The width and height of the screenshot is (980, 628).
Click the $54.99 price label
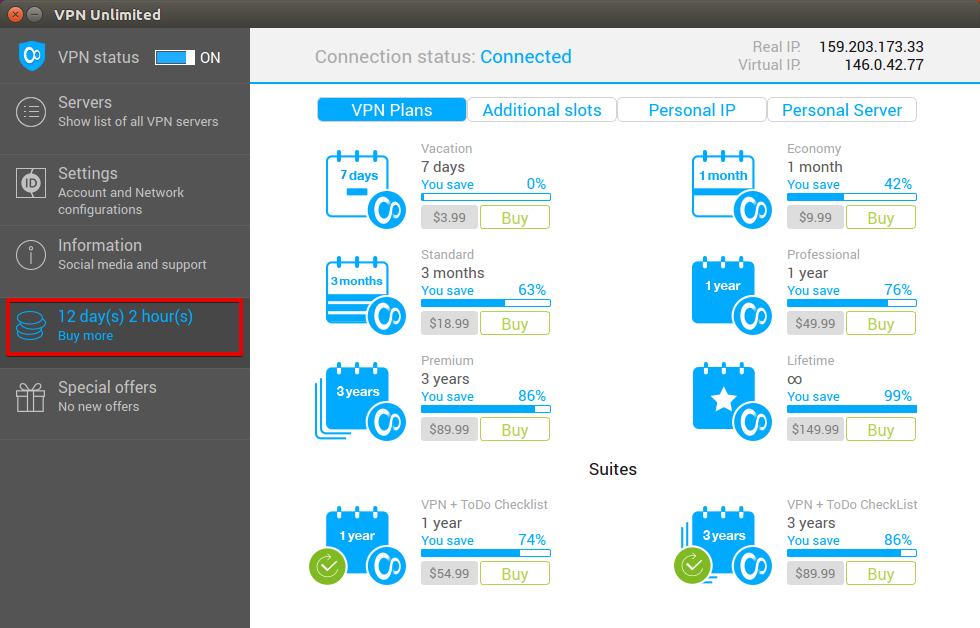click(449, 573)
